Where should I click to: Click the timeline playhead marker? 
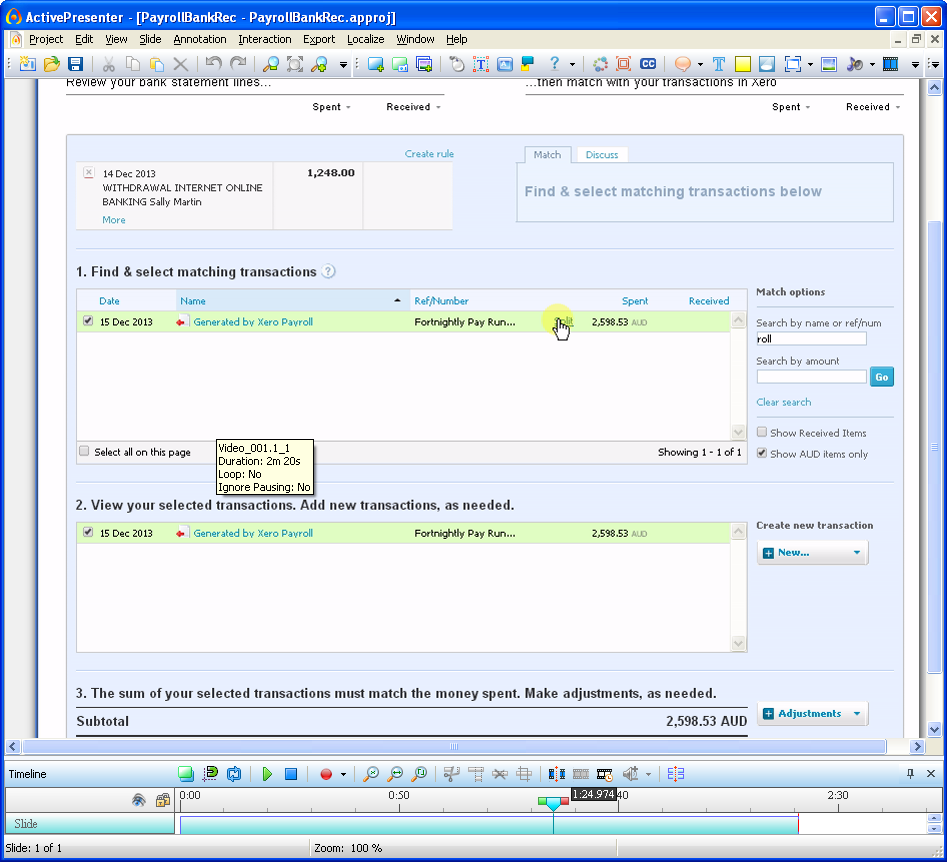point(553,802)
